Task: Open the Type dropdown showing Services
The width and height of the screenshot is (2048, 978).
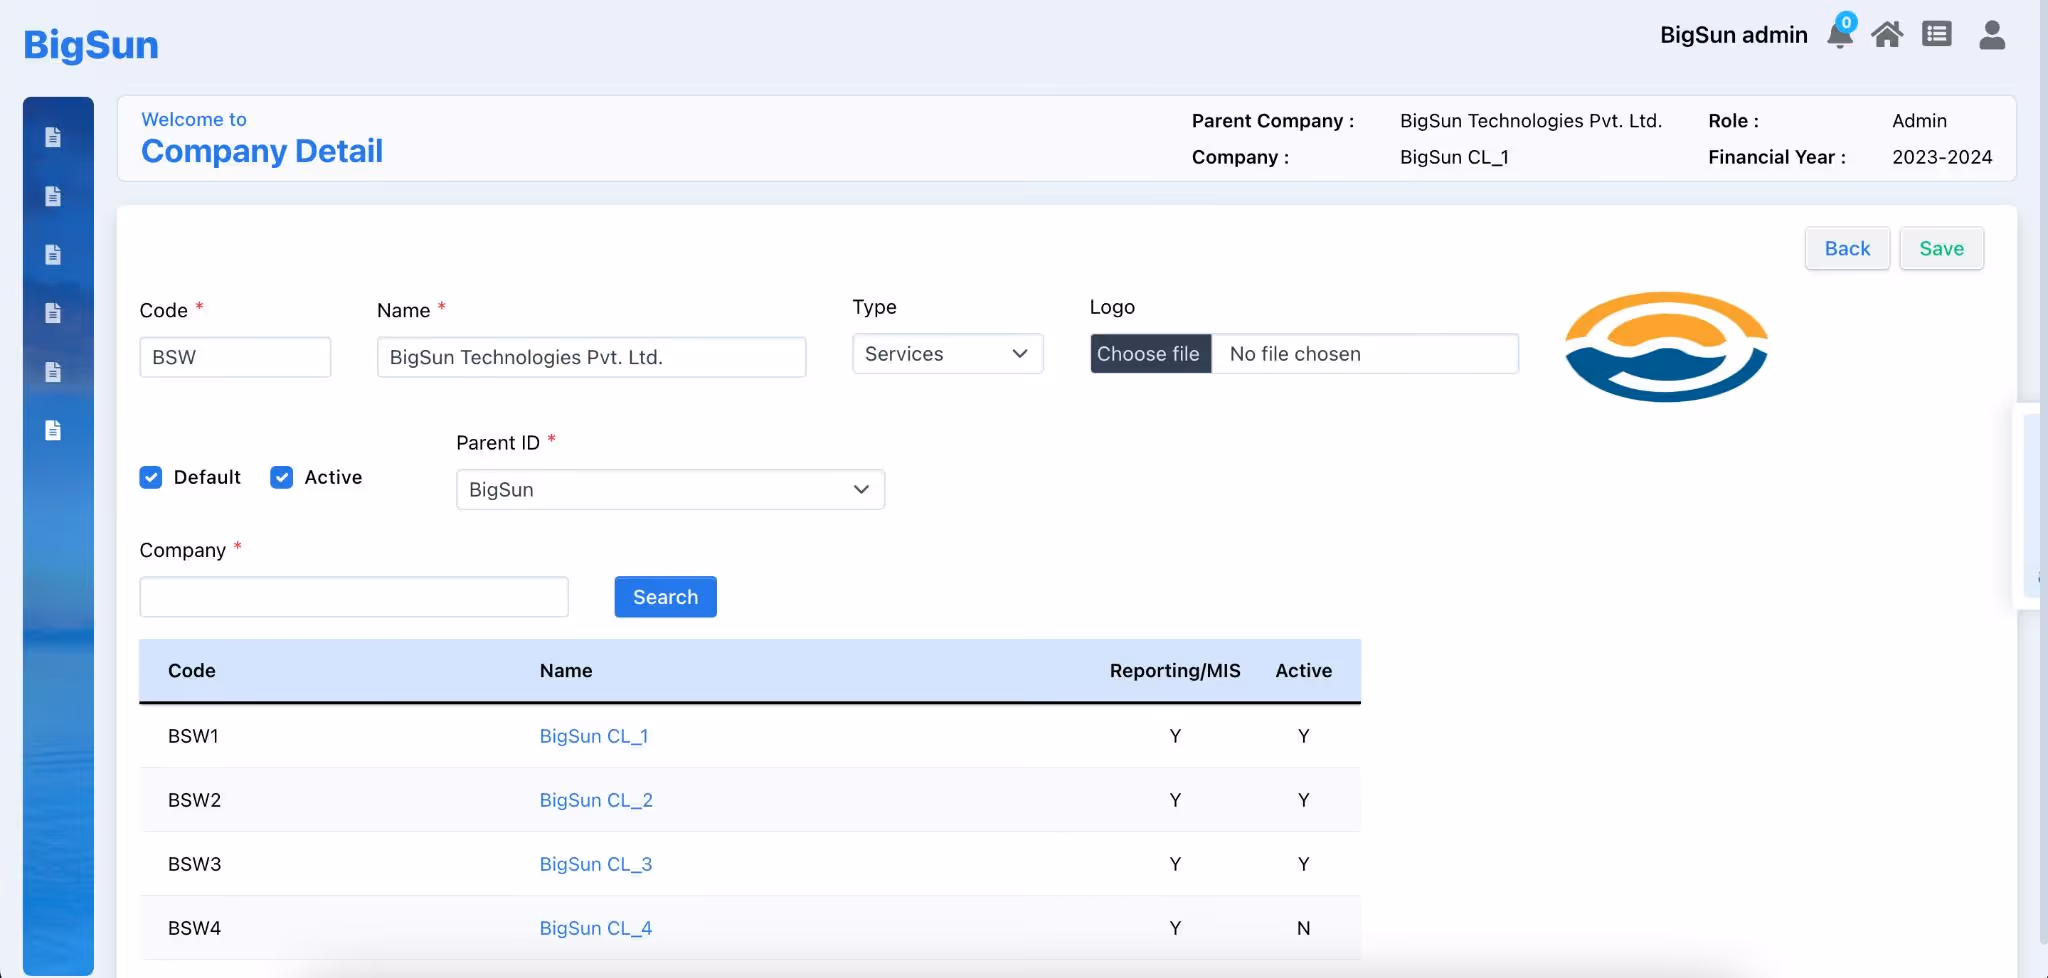Action: (x=947, y=354)
